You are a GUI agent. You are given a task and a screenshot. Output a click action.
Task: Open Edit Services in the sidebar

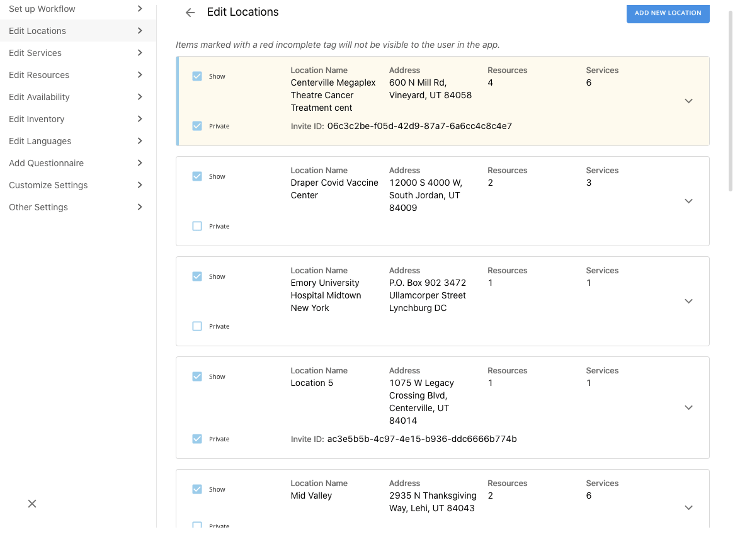click(78, 53)
